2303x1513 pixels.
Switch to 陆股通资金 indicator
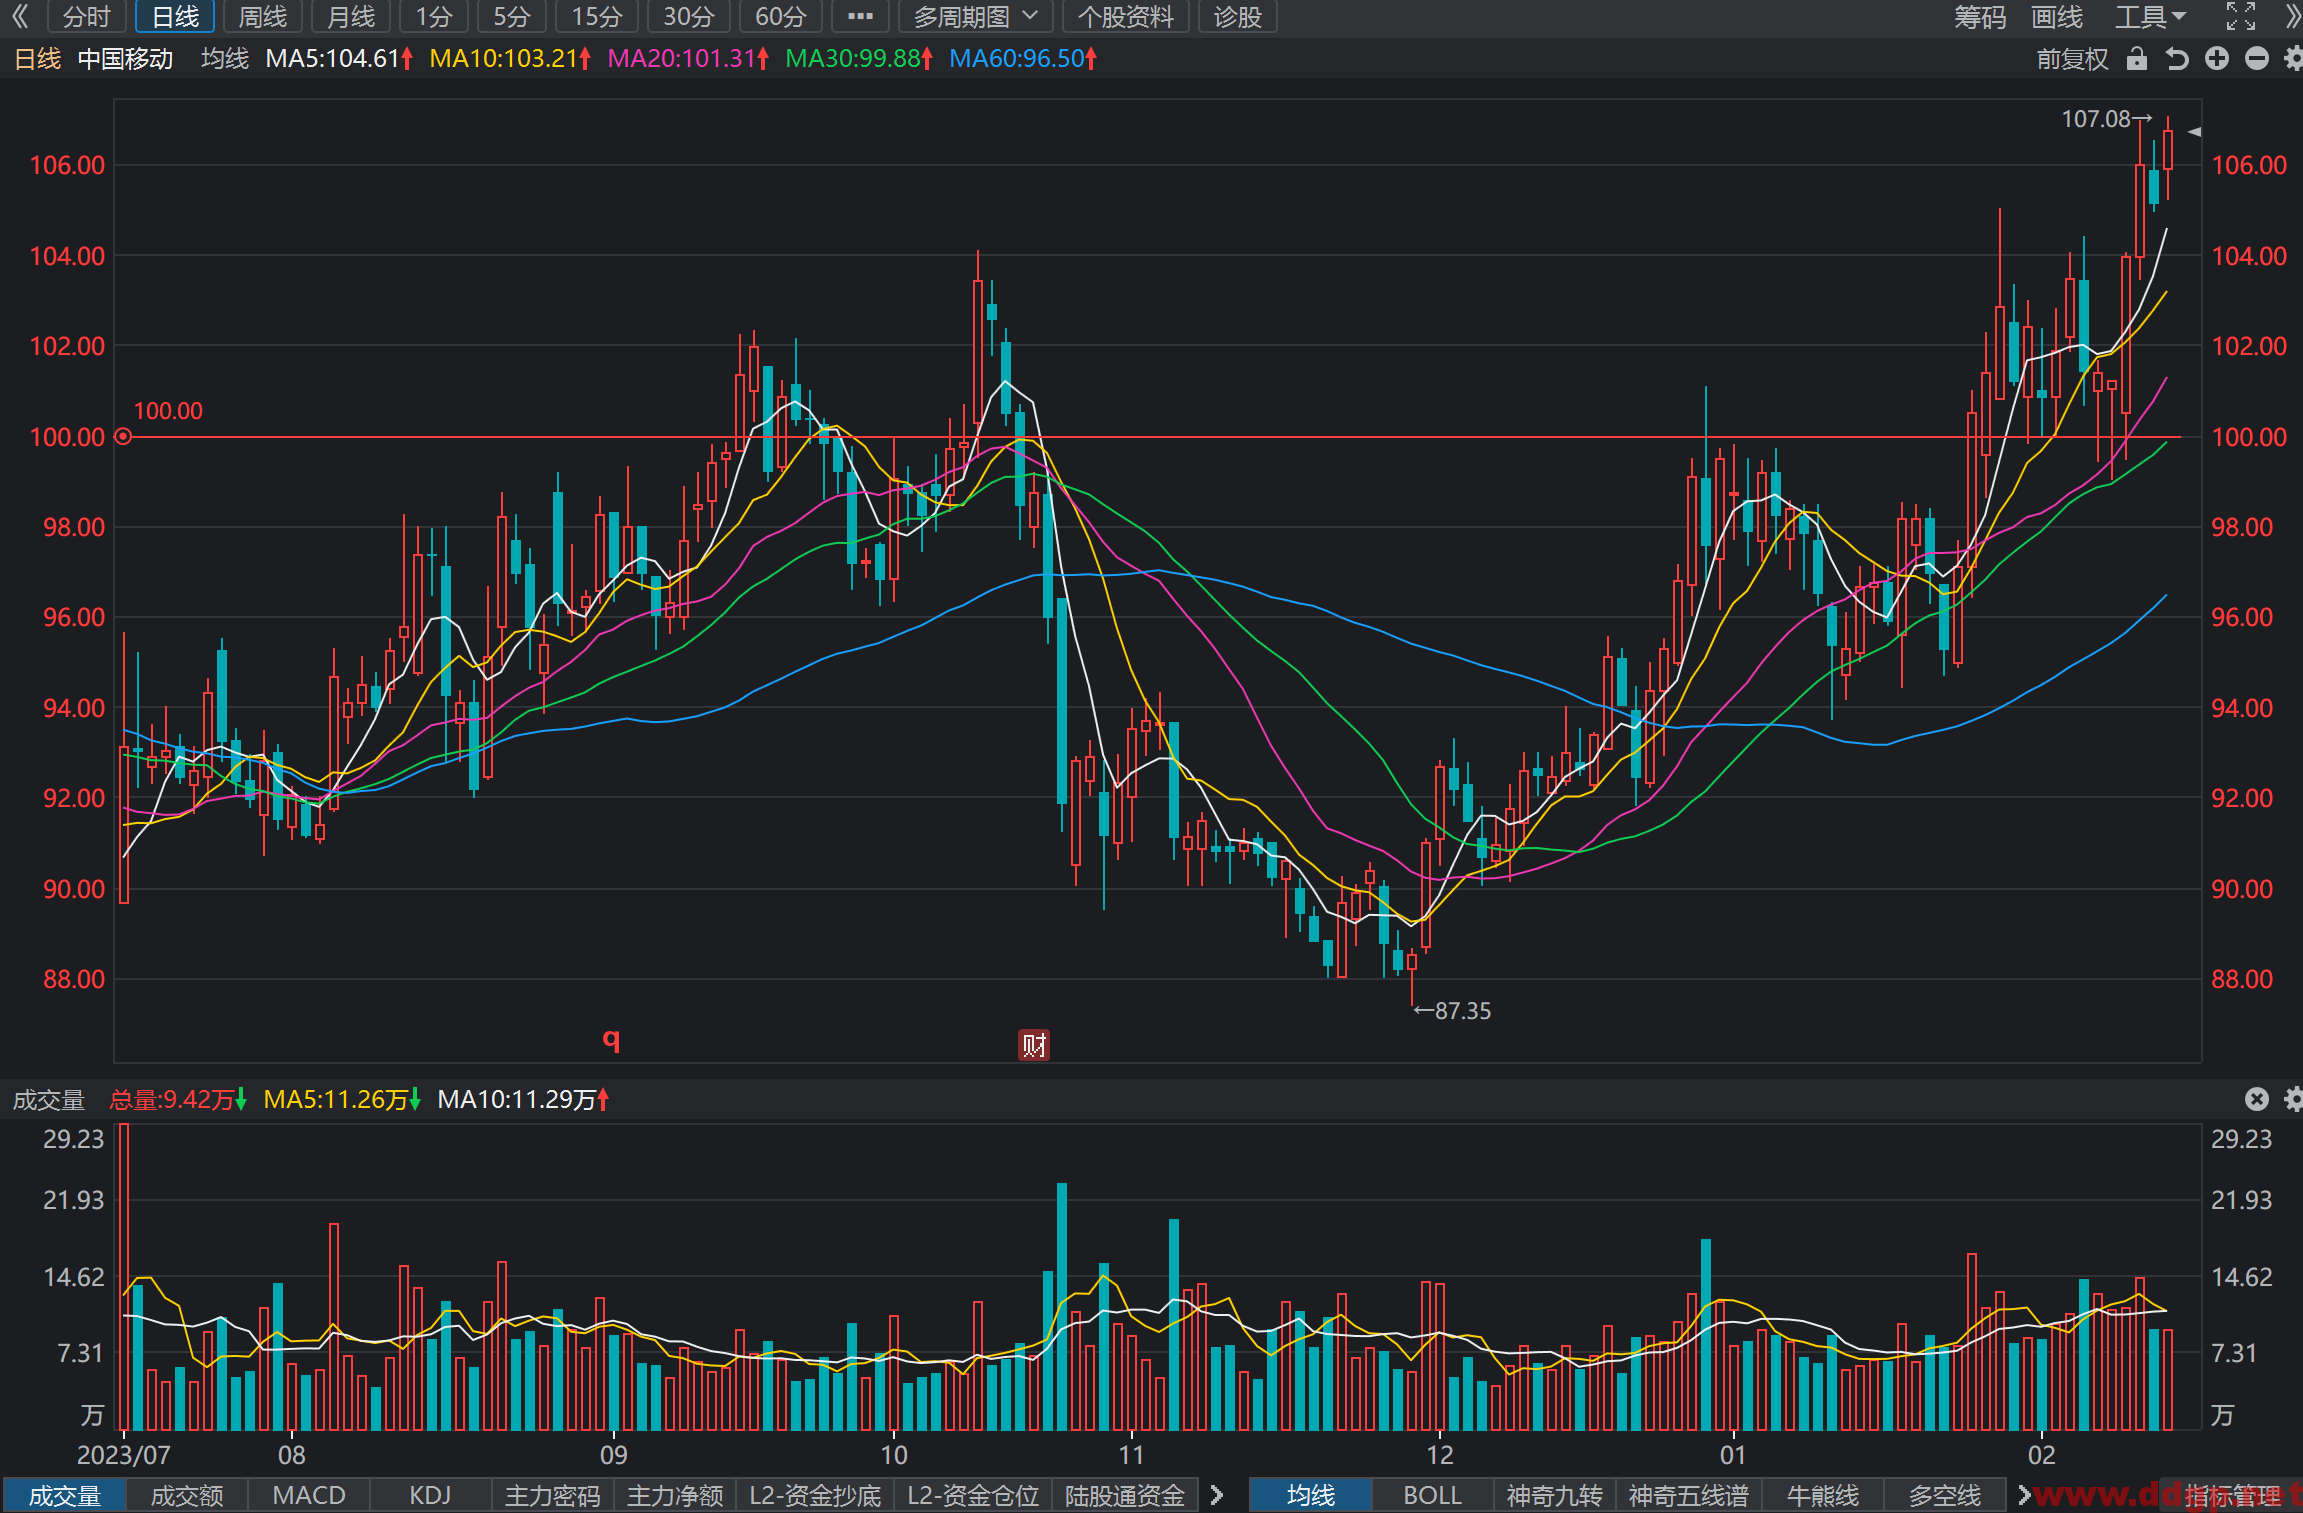1125,1495
